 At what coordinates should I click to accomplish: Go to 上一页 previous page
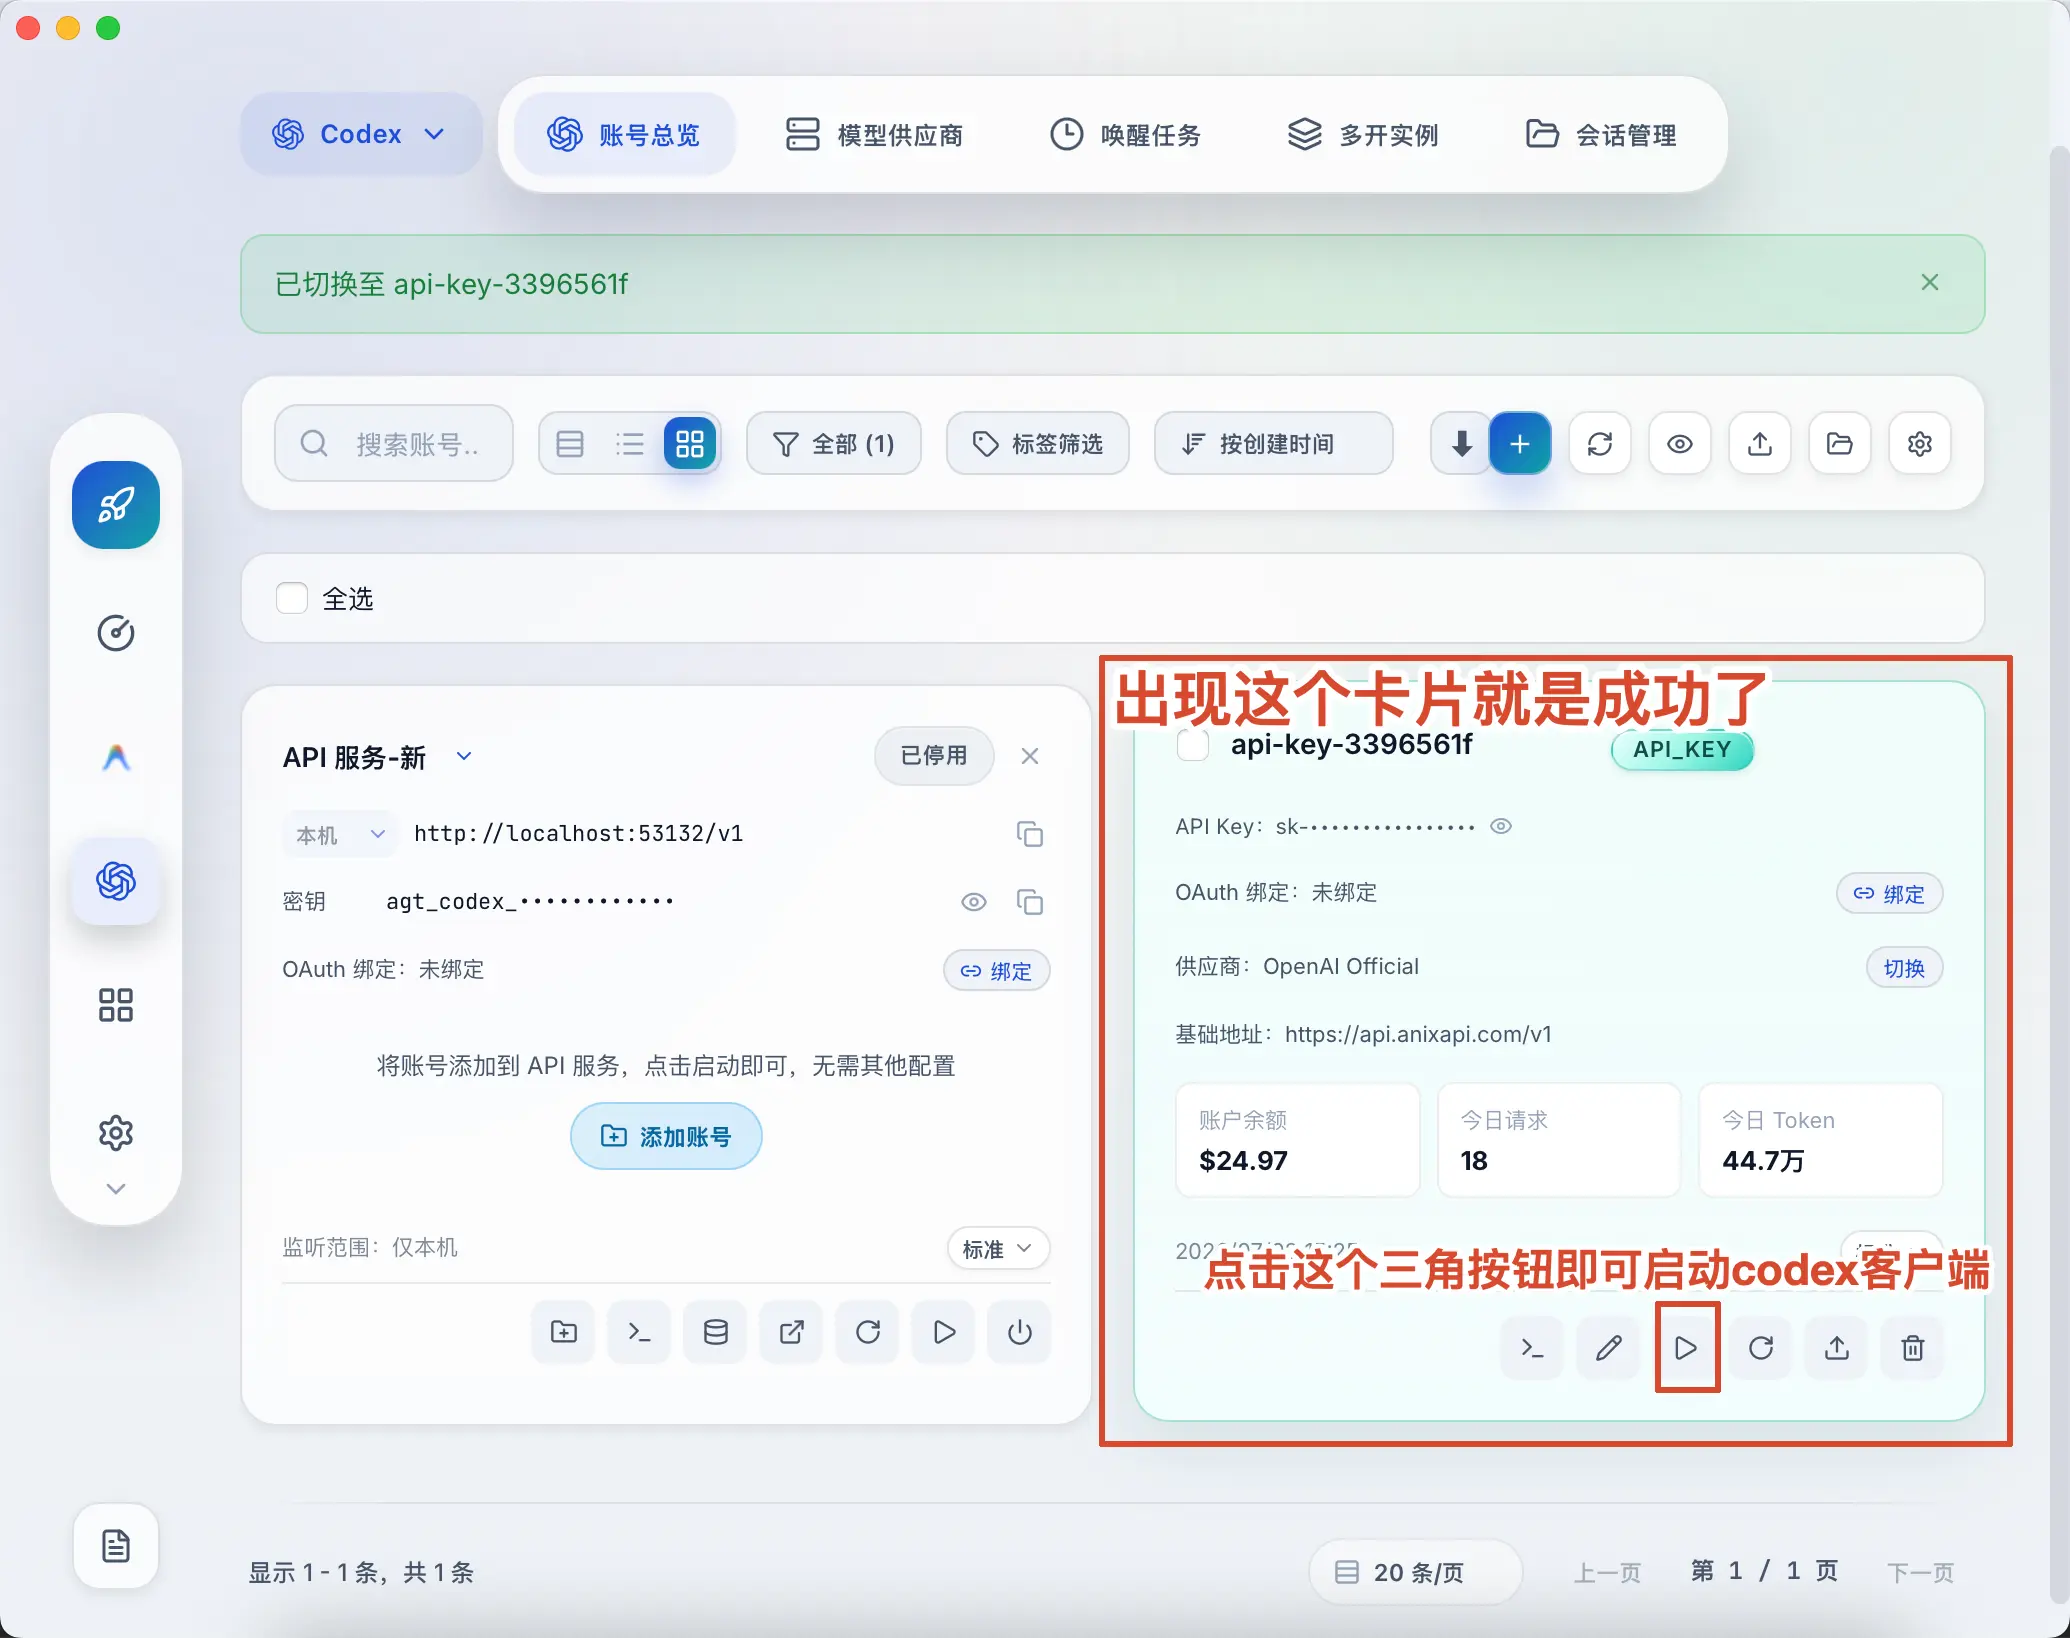click(1607, 1572)
